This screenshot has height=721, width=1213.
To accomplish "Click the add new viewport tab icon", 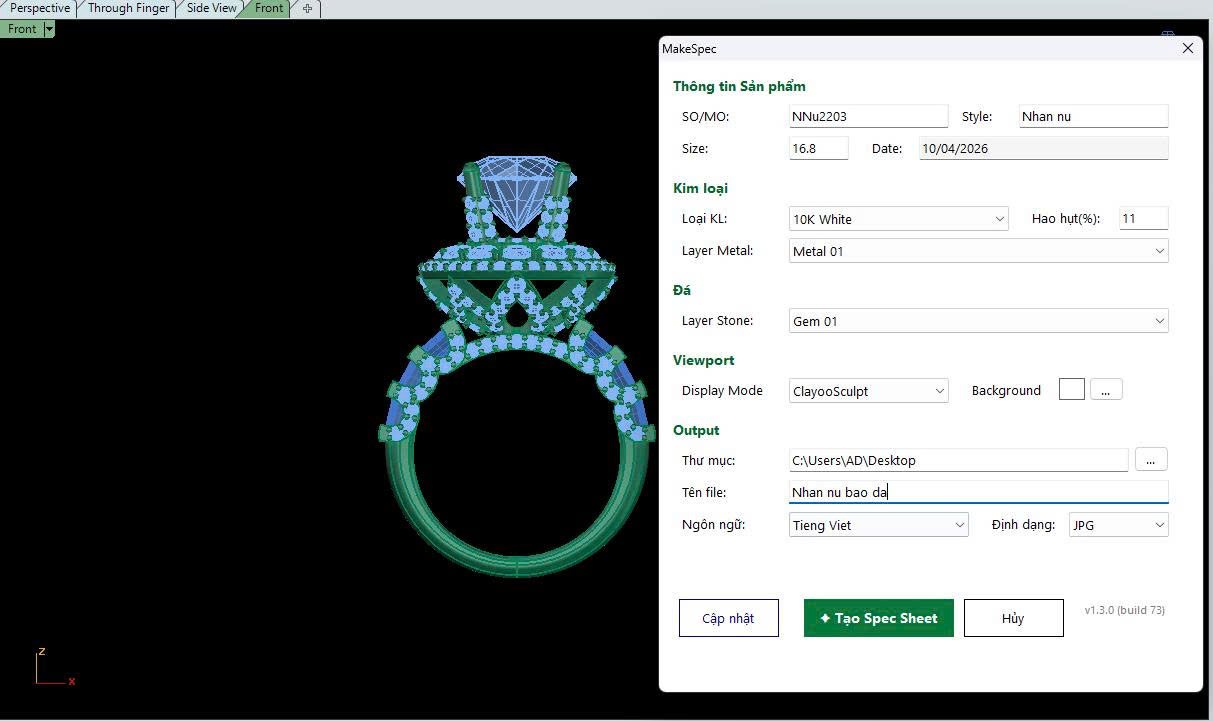I will (307, 8).
